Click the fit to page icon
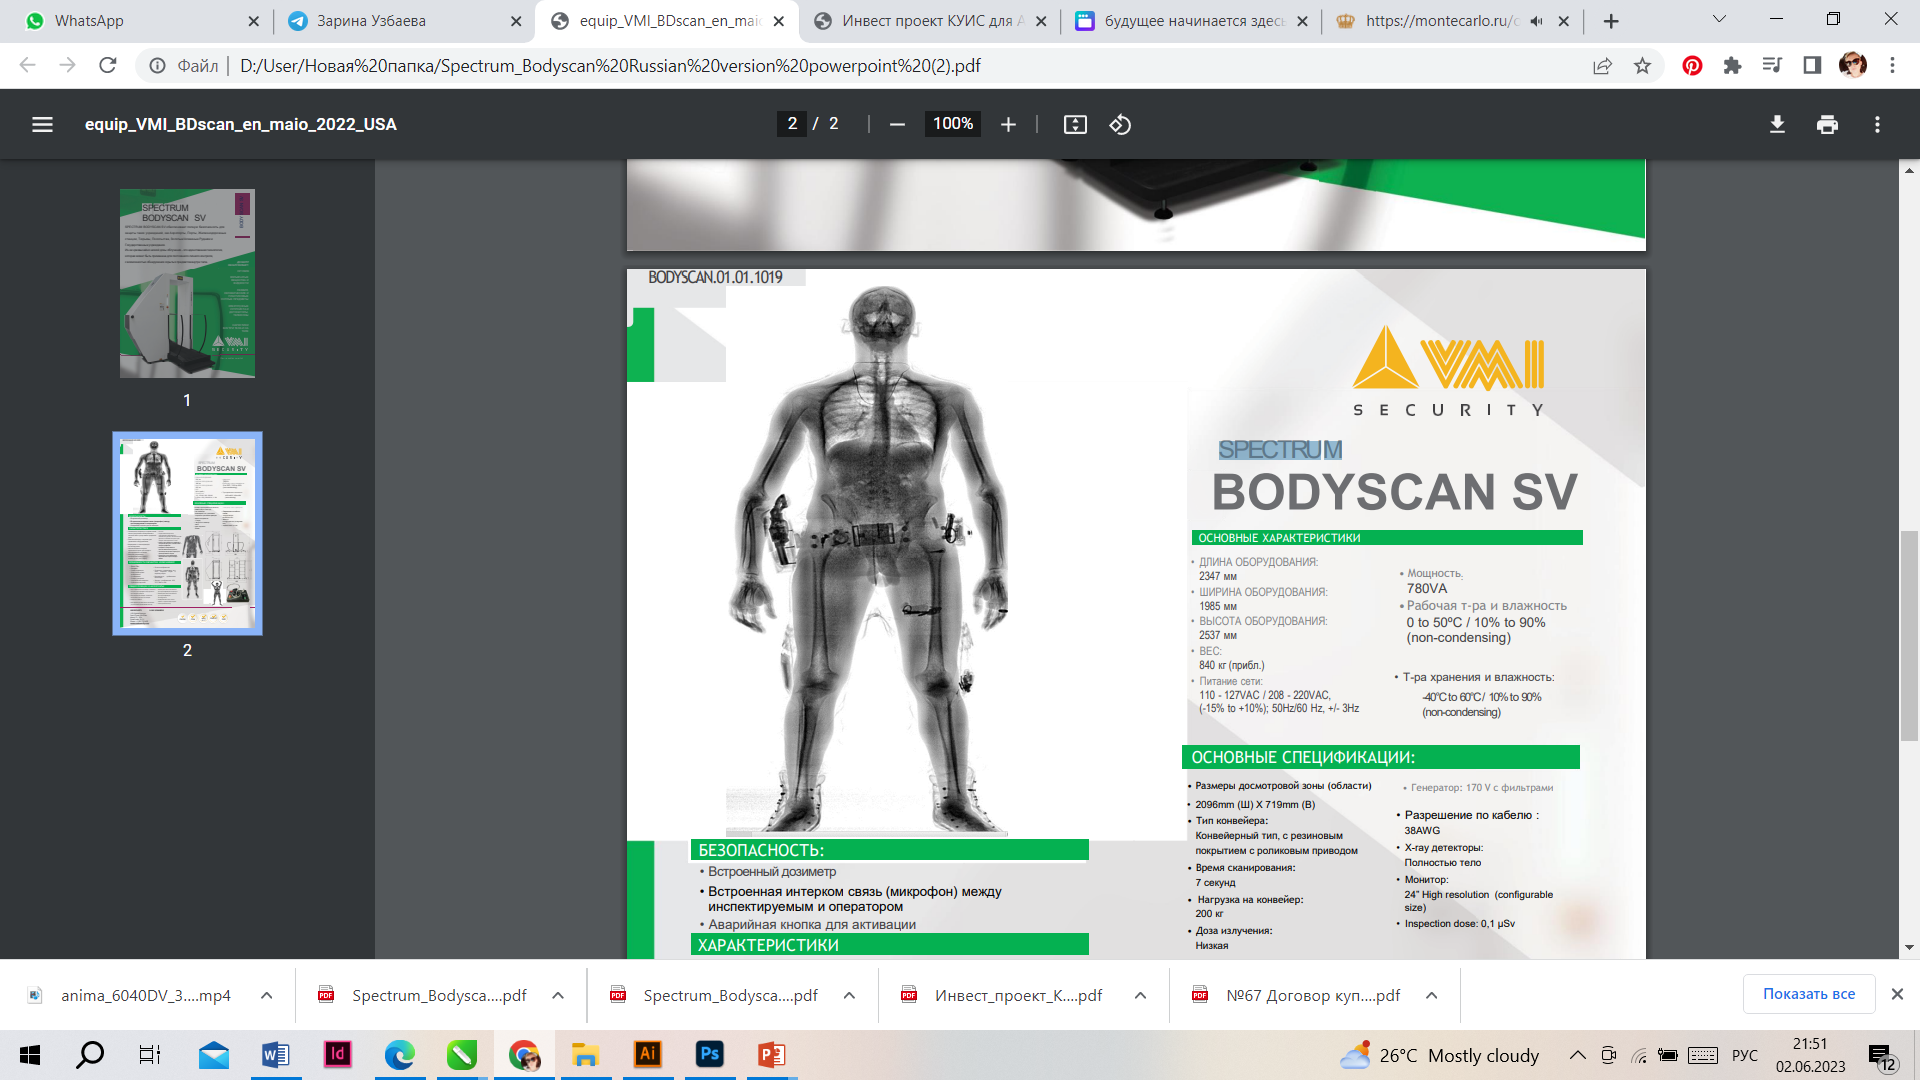The width and height of the screenshot is (1920, 1080). click(x=1075, y=124)
